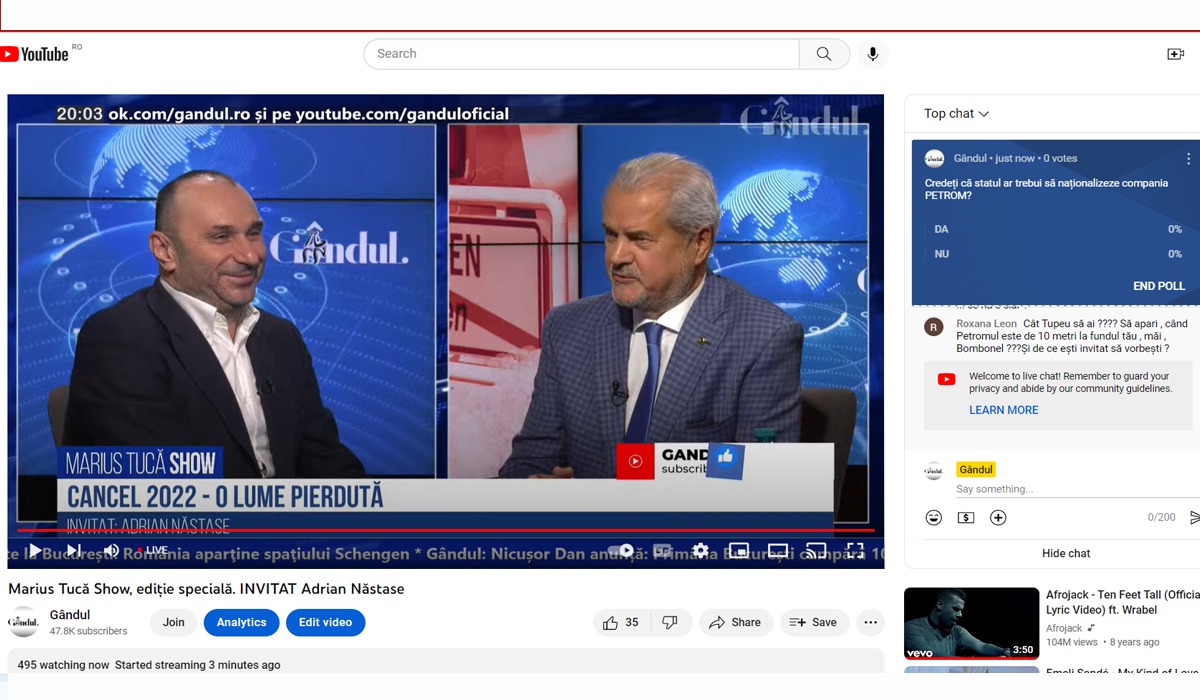The image size is (1200, 700).
Task: Start voice search with the microphone
Action: (873, 54)
